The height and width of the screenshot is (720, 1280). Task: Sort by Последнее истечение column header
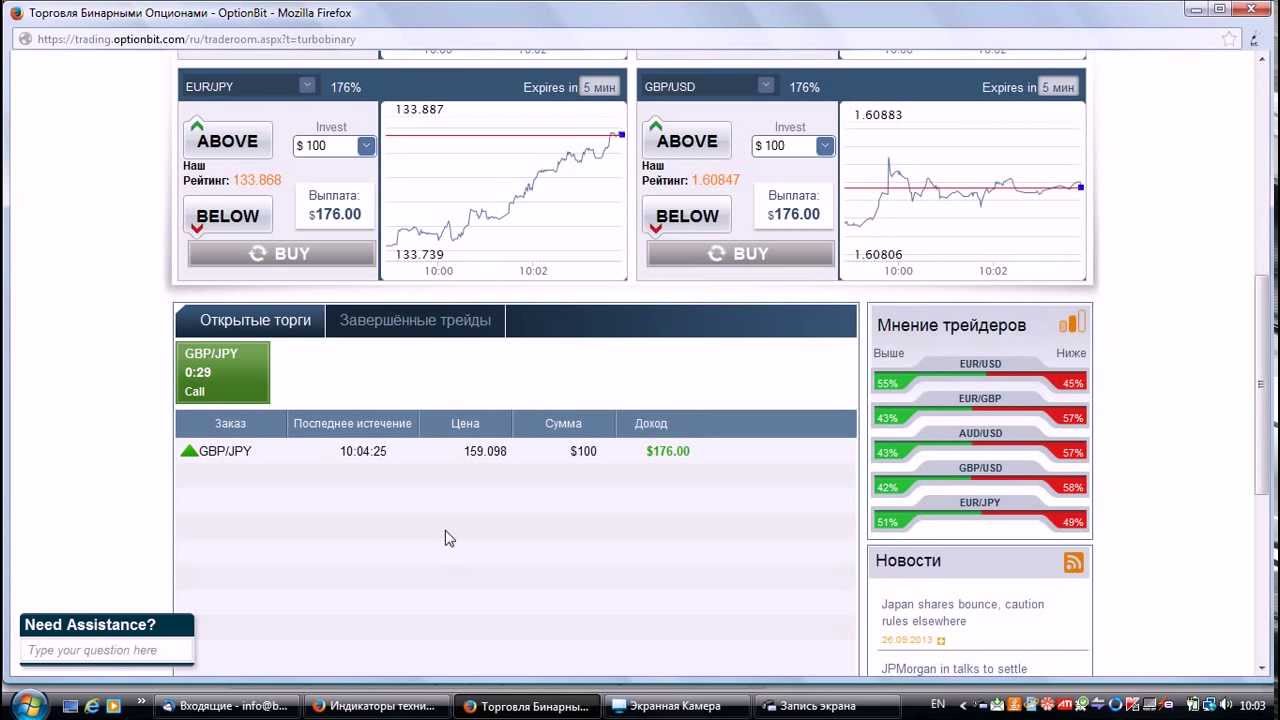353,423
